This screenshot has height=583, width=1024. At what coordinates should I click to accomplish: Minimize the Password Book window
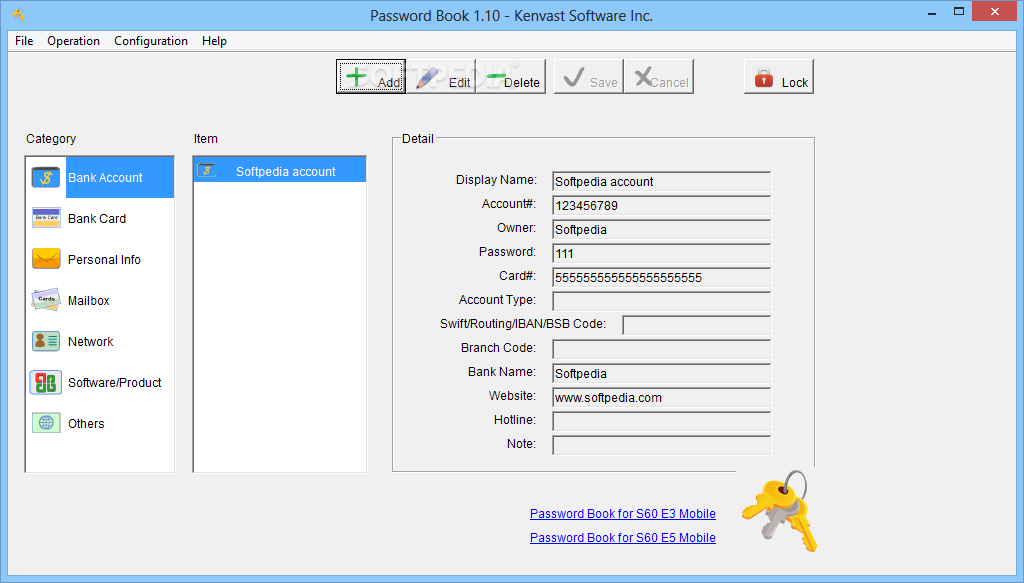click(x=932, y=12)
